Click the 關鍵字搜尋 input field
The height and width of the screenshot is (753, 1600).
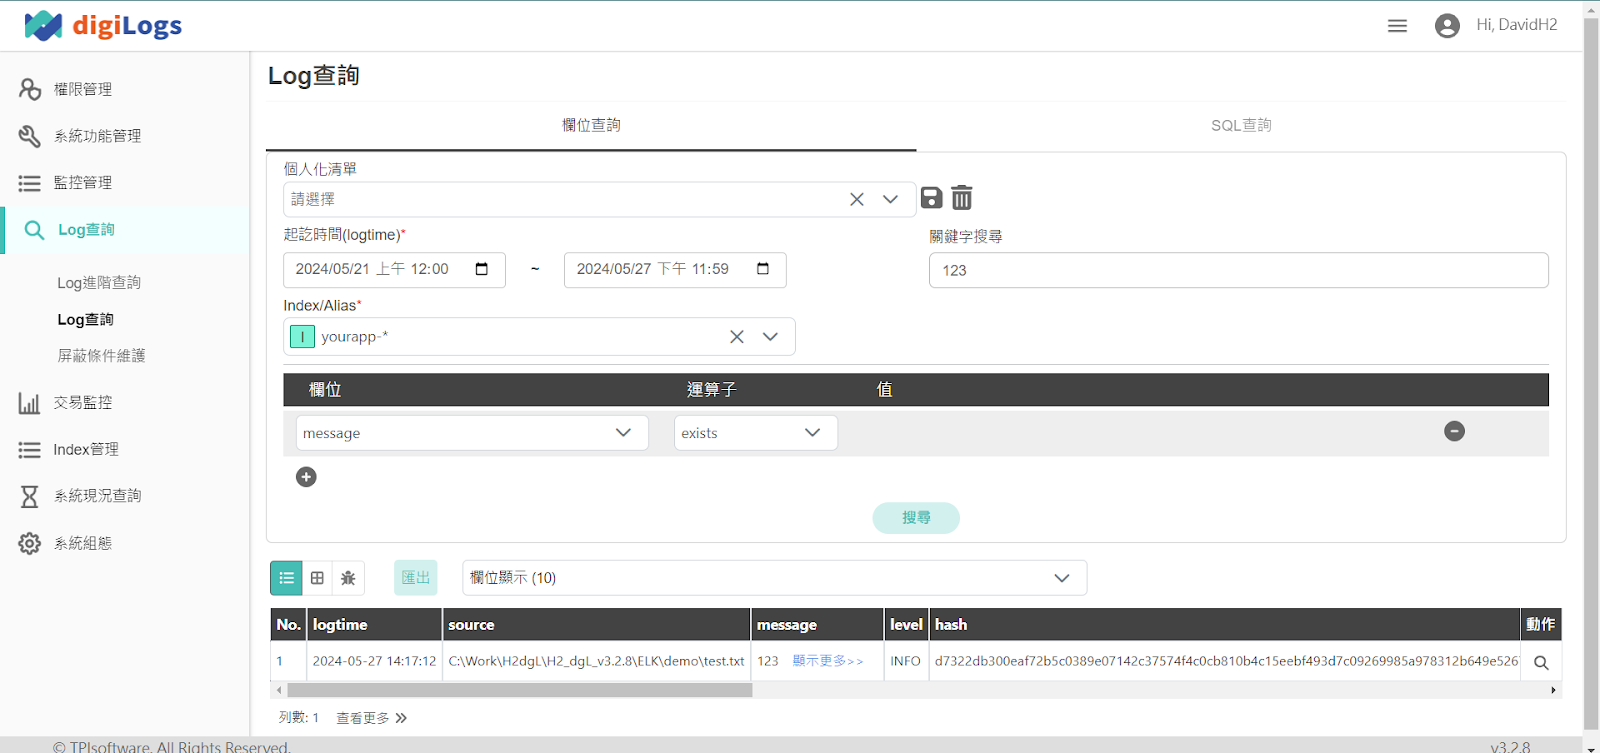[1238, 270]
